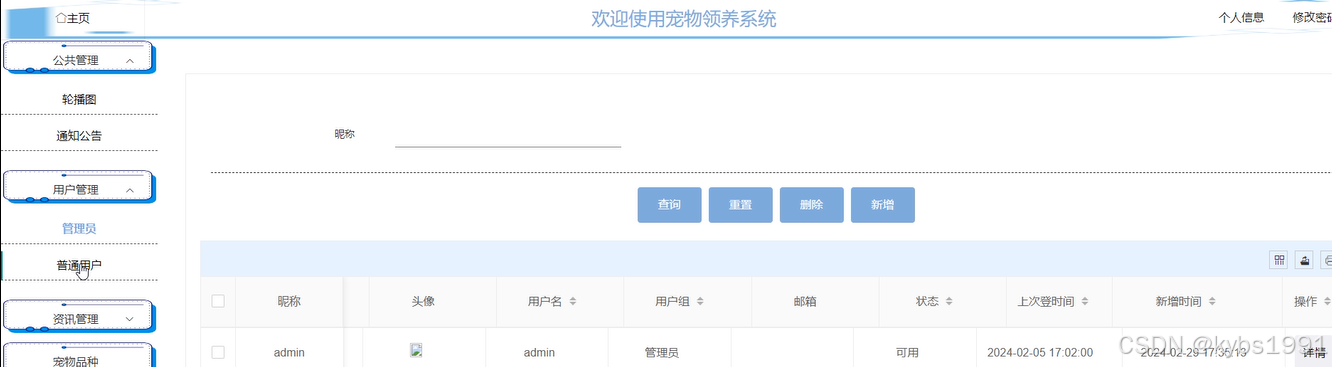Viewport: 1332px width, 367px height.
Task: Open 轮播图 in the sidebar
Action: (x=79, y=100)
